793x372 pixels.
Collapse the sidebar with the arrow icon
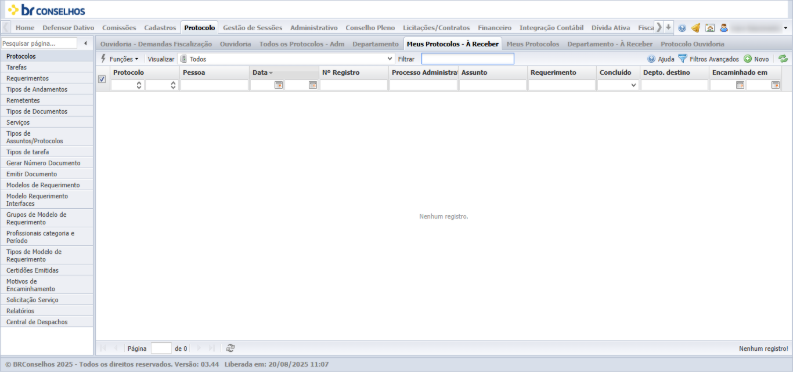click(x=85, y=43)
